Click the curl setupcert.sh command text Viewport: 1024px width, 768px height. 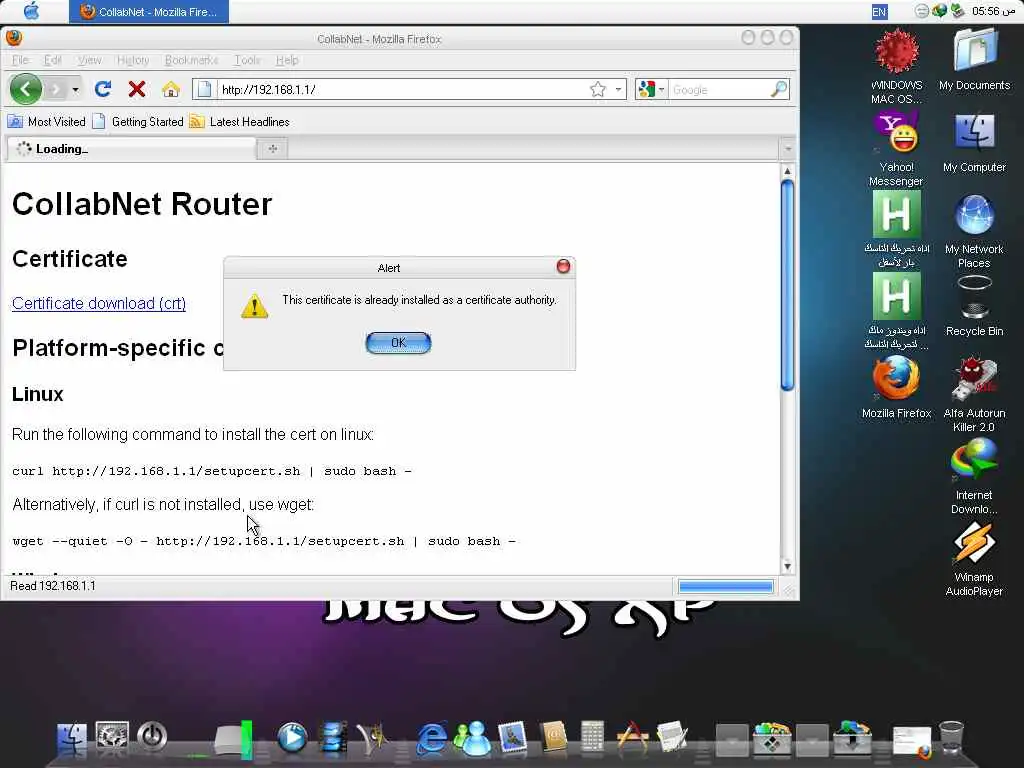point(212,471)
